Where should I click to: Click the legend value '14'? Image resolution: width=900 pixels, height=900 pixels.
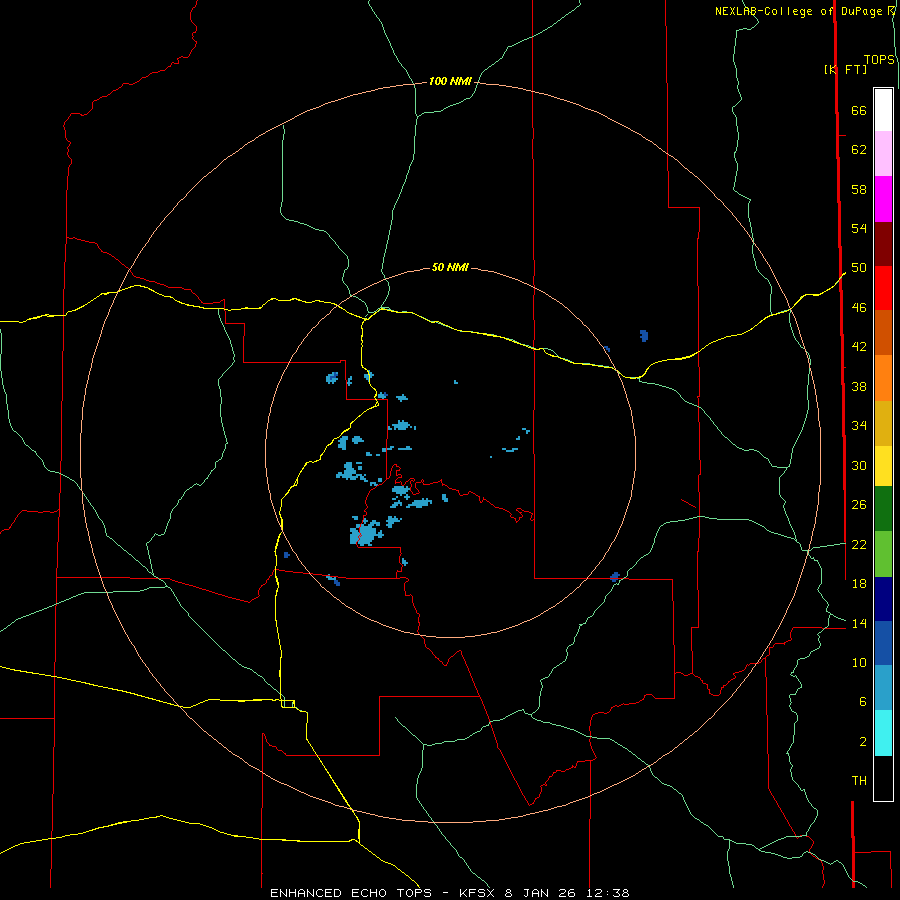point(859,623)
